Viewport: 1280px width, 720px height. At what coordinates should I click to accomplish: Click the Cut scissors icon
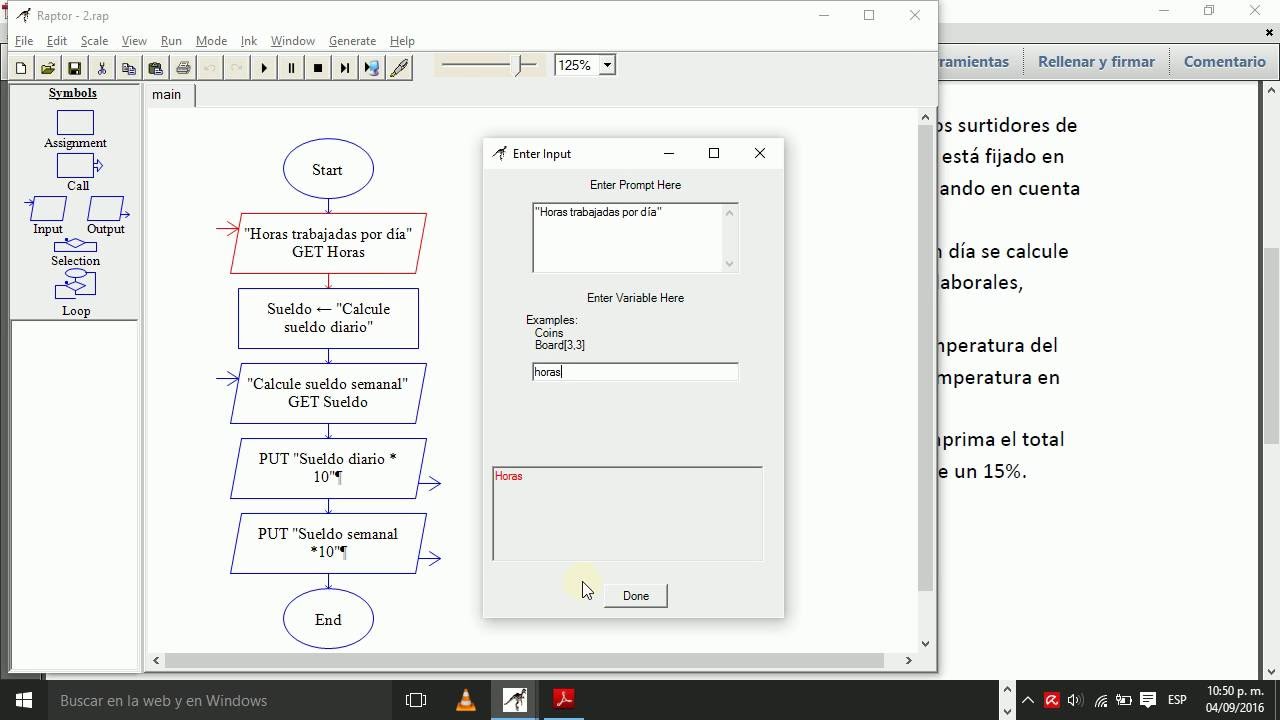click(x=101, y=68)
